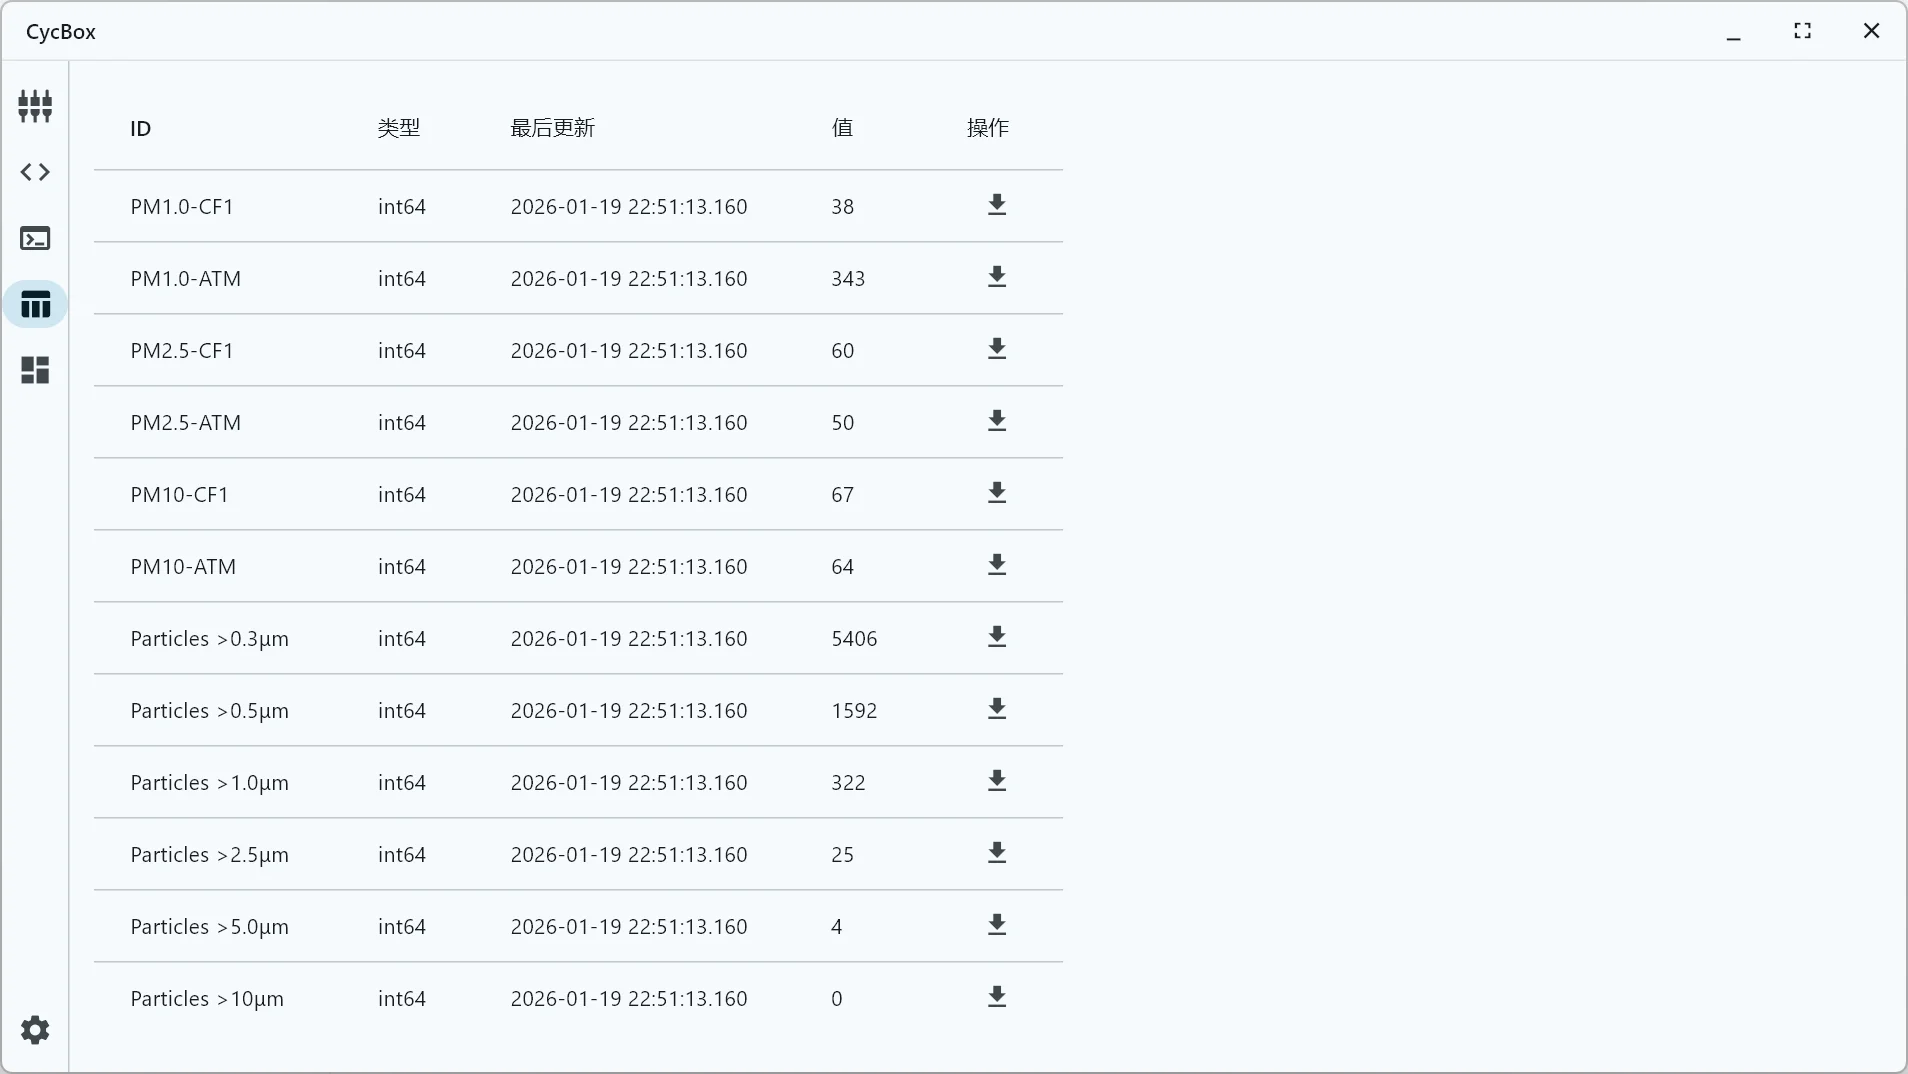Download the PM10-CF1 row data
1908x1074 pixels.
[997, 493]
